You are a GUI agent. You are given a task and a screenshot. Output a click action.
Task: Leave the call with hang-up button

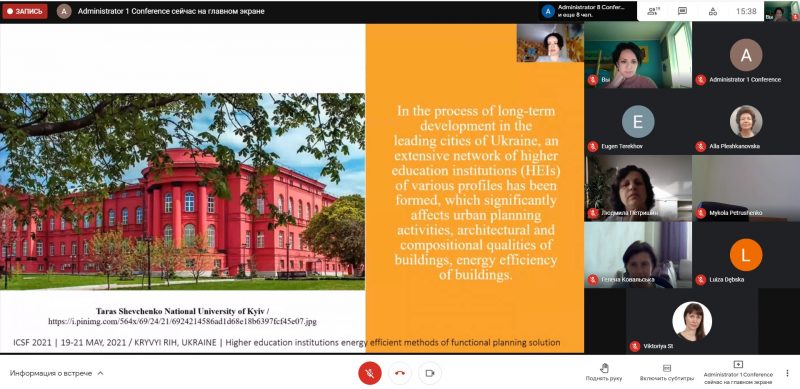pyautogui.click(x=400, y=373)
